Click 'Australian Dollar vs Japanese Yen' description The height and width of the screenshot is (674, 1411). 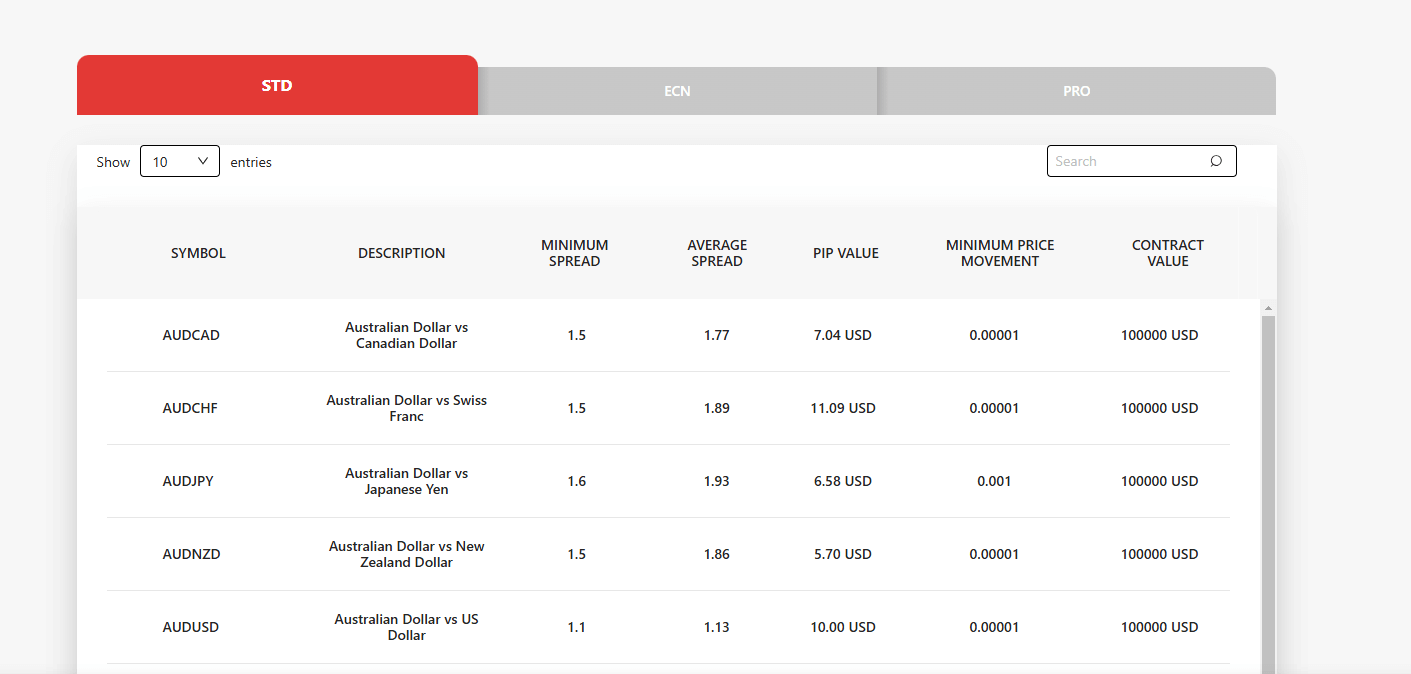(x=406, y=481)
